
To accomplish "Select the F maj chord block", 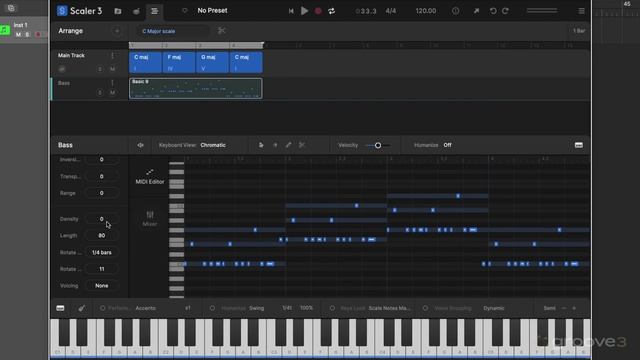I will (x=179, y=62).
